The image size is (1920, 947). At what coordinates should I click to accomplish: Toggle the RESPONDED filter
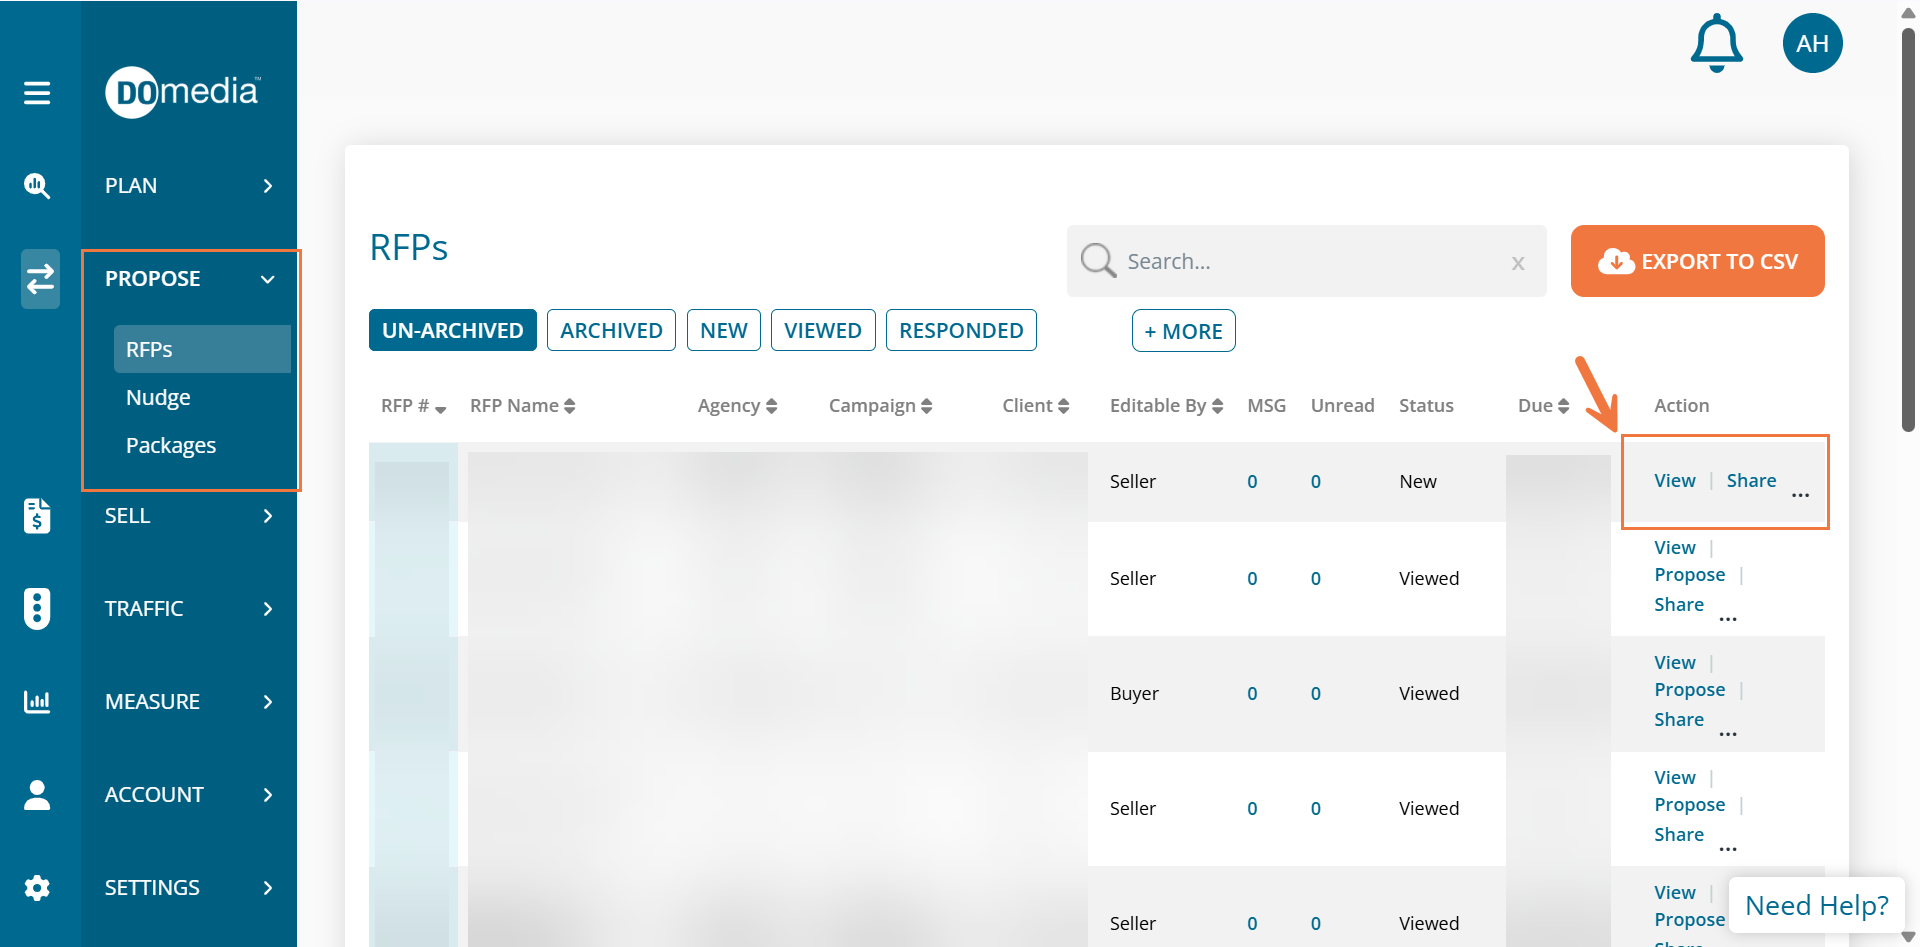960,331
